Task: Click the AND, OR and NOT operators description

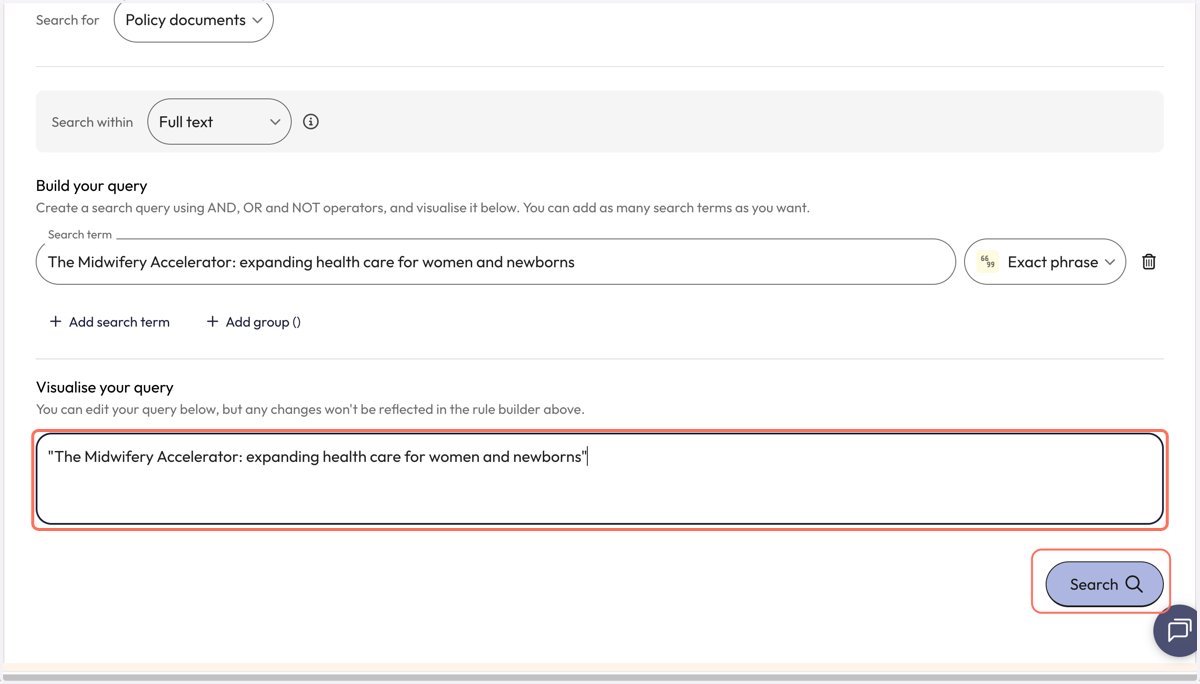Action: click(423, 208)
